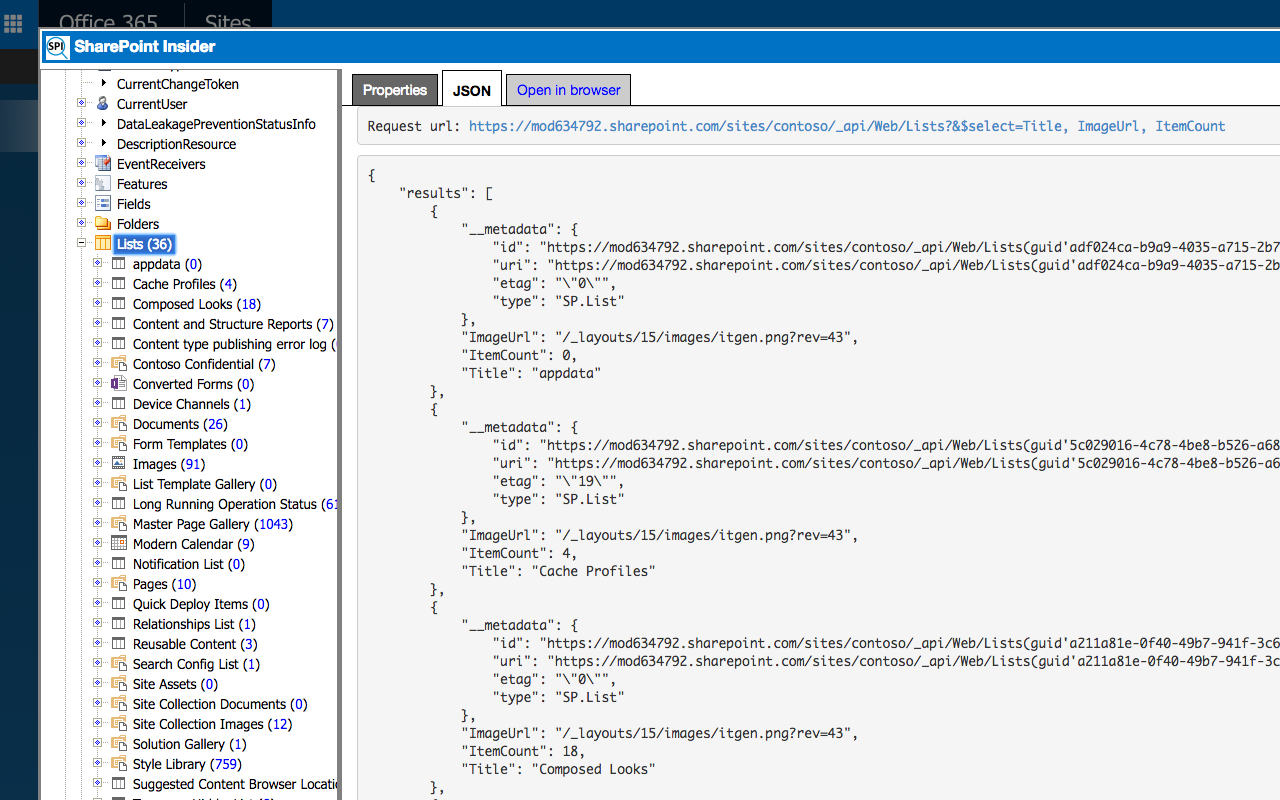Viewport: 1280px width, 800px height.
Task: Select List Template Gallery (0)
Action: pos(205,484)
